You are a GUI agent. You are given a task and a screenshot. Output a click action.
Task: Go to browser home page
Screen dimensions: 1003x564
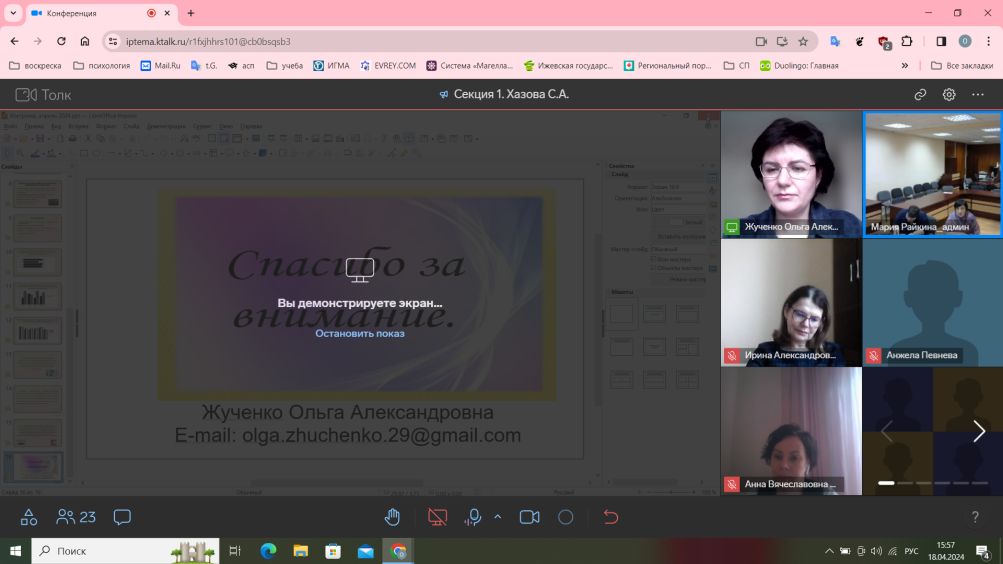[x=84, y=41]
